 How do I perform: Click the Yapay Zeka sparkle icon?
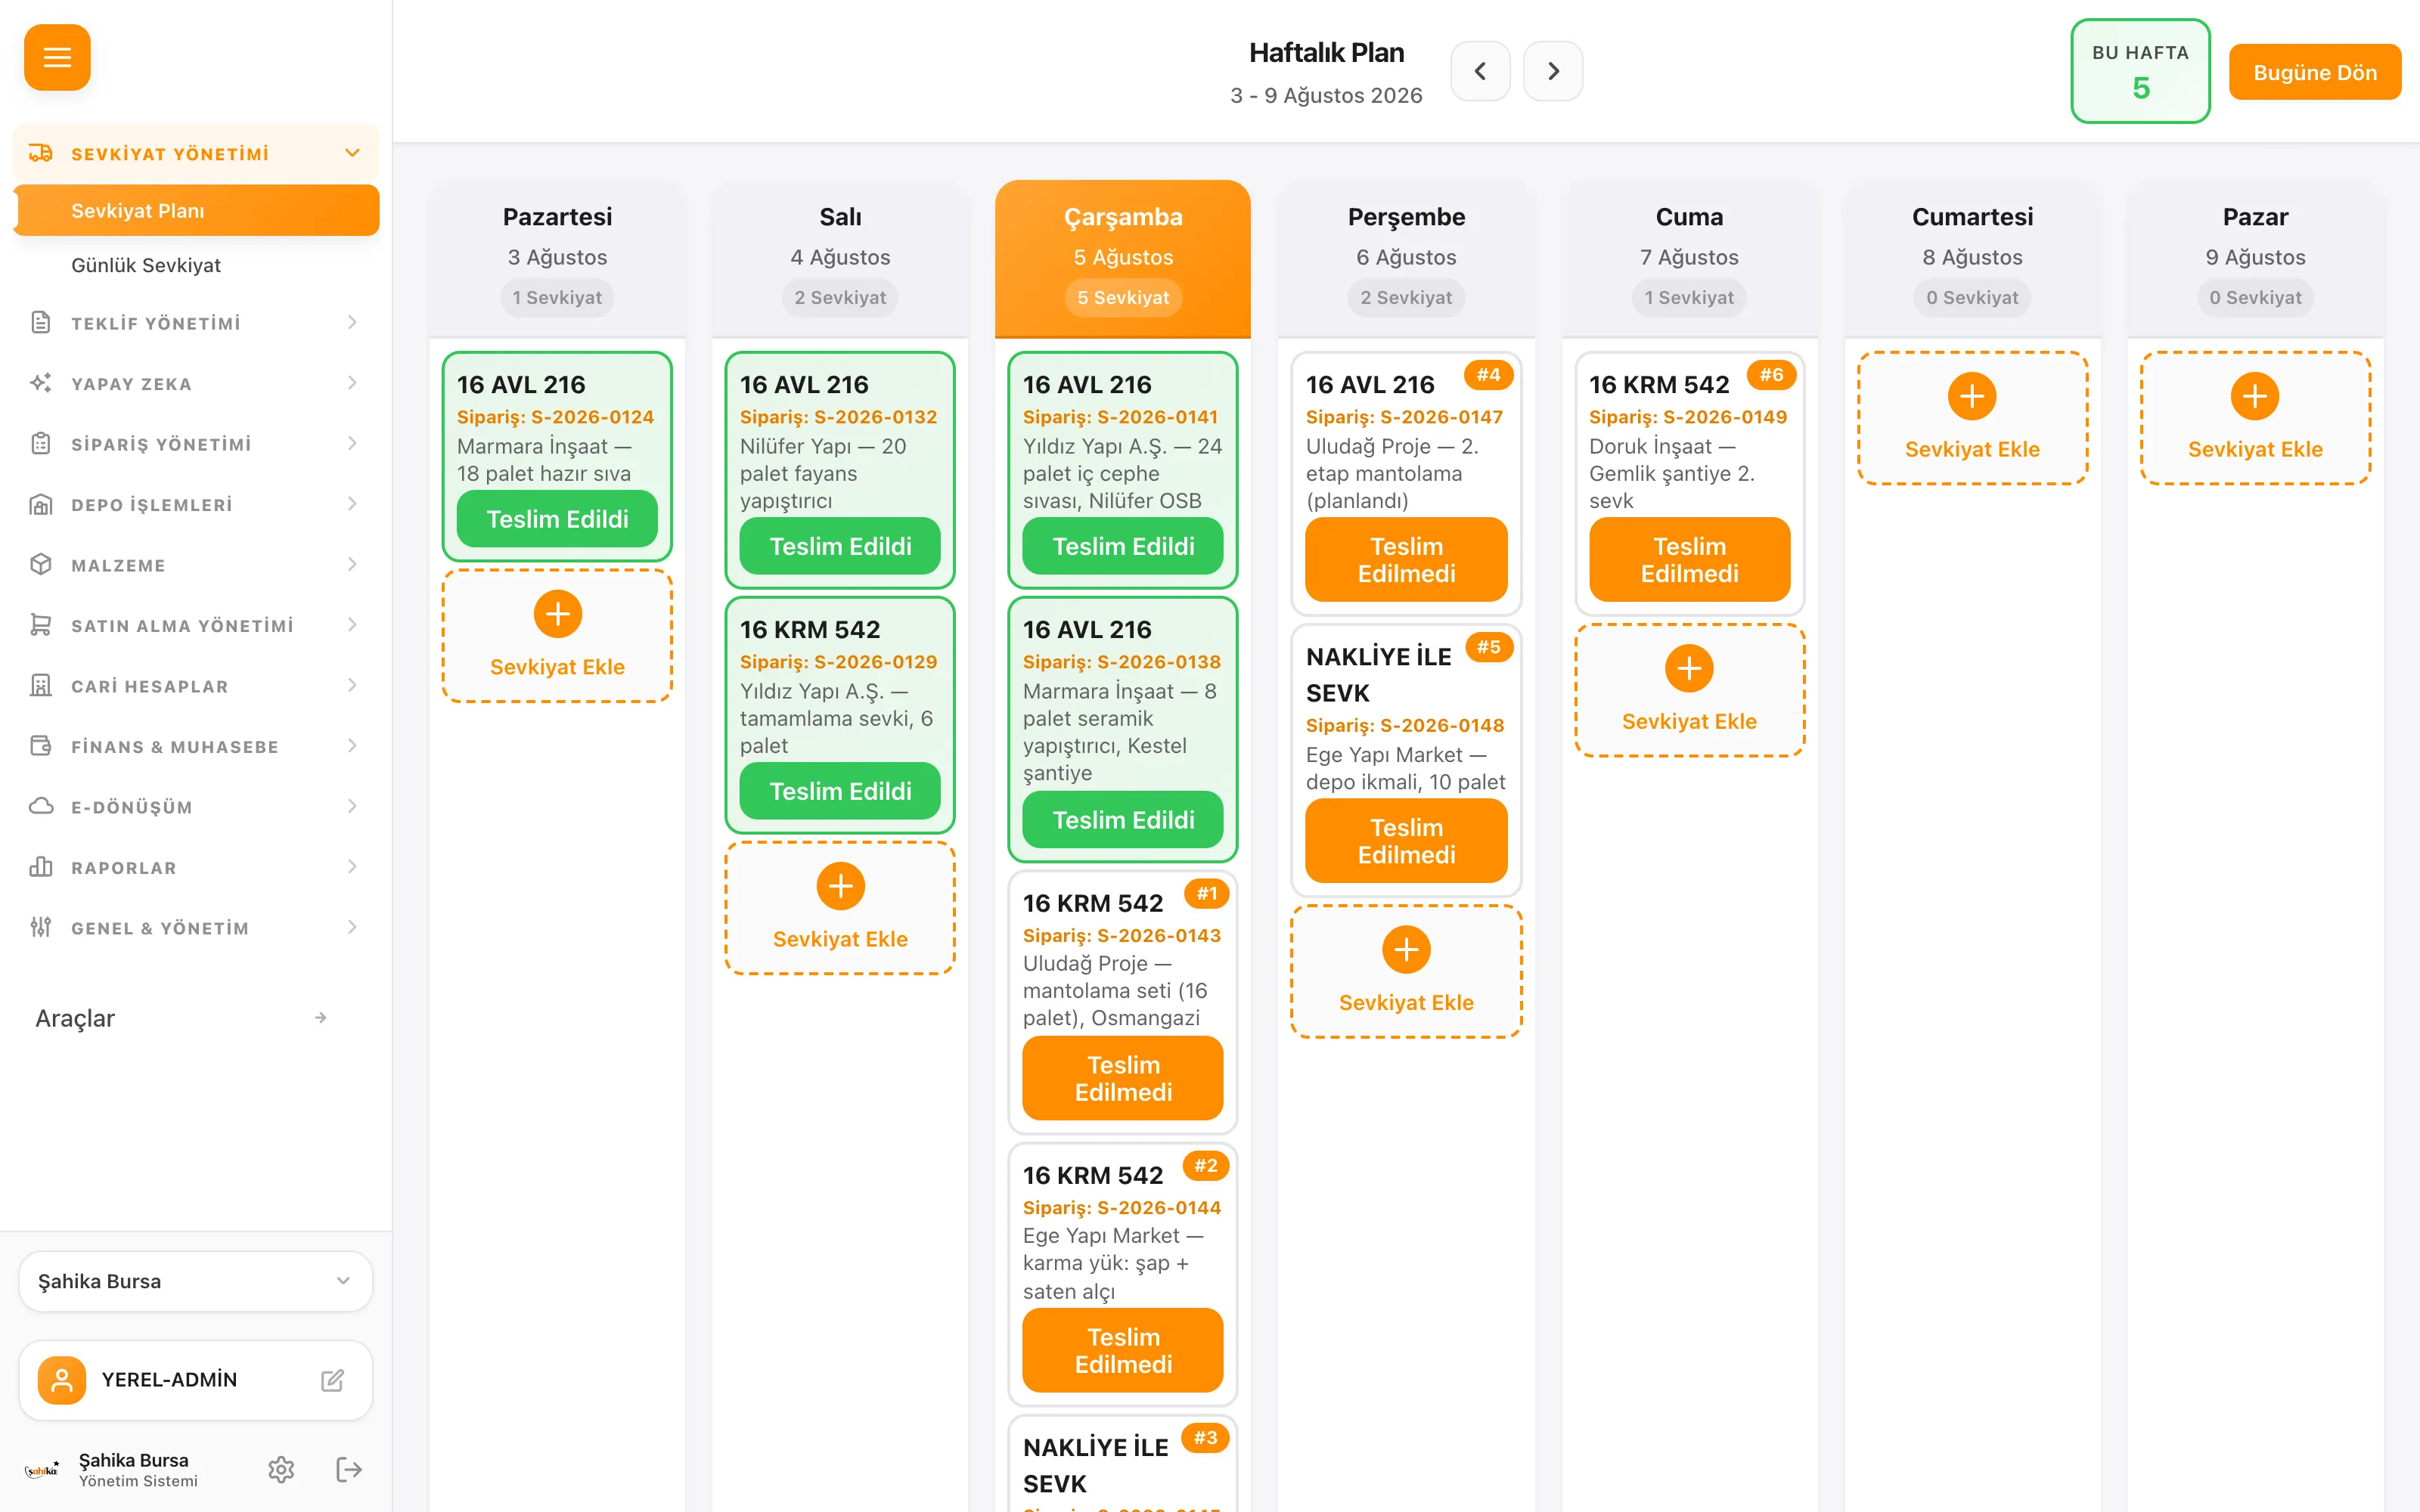(40, 383)
